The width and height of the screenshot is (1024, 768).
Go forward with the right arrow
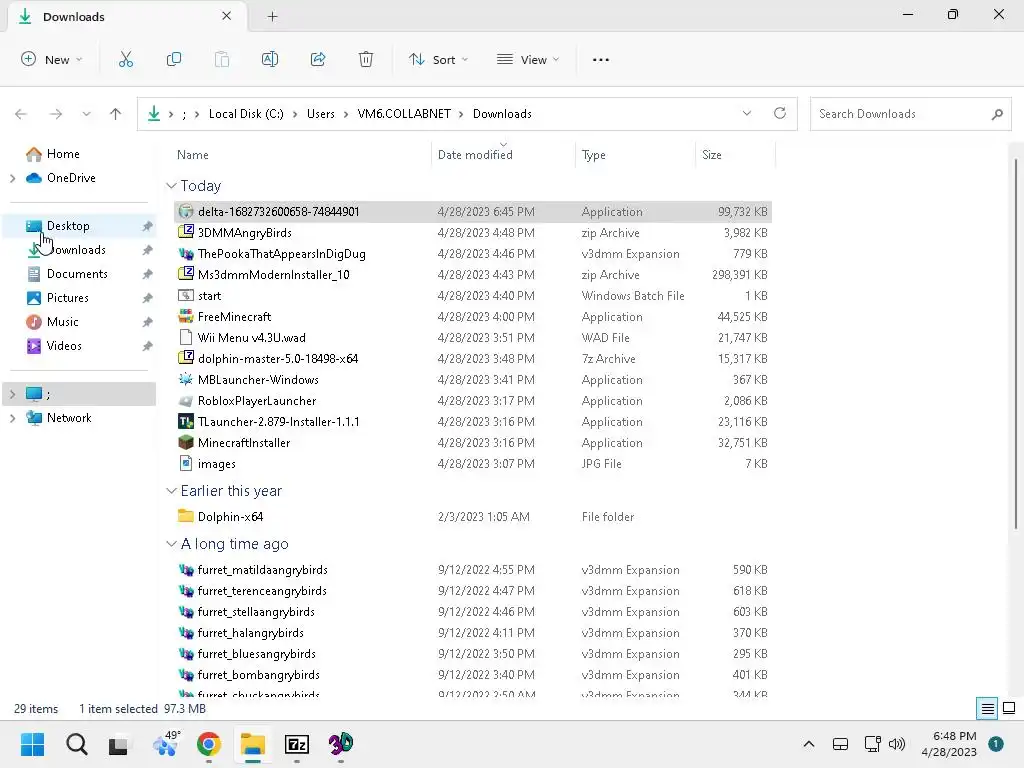pyautogui.click(x=56, y=114)
